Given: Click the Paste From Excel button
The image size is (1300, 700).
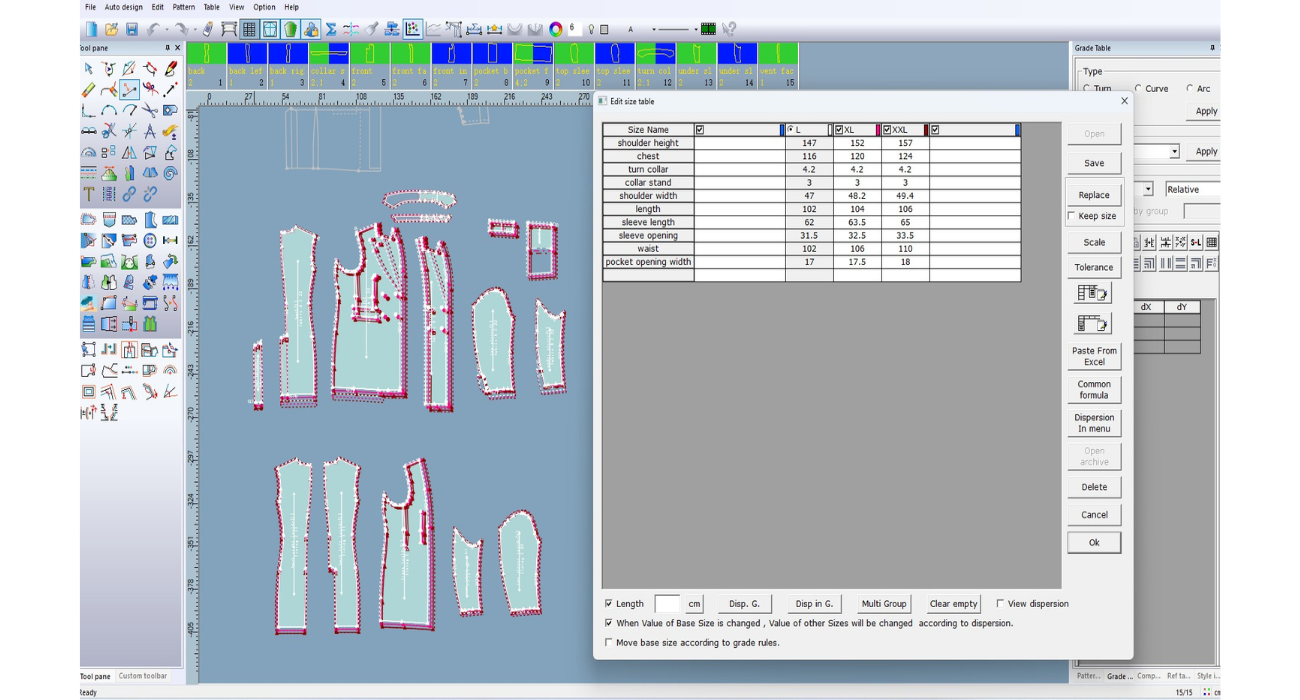Looking at the screenshot, I should pos(1094,356).
